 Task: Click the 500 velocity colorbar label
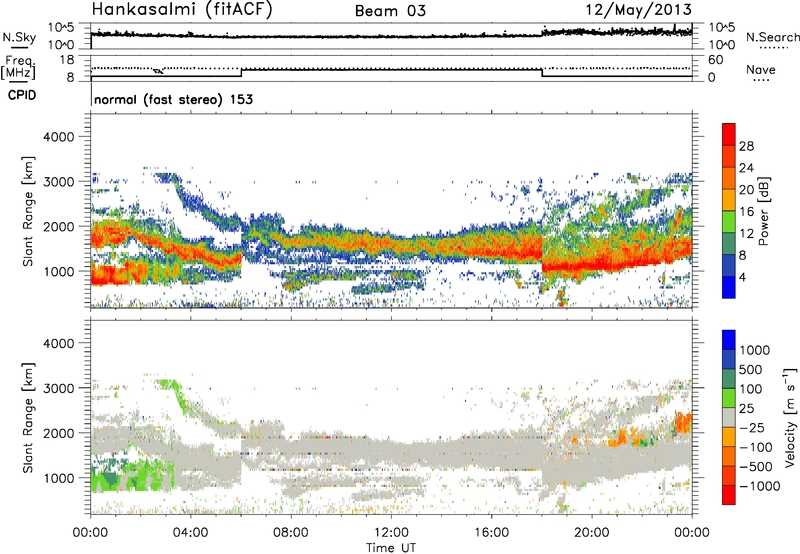click(x=751, y=370)
